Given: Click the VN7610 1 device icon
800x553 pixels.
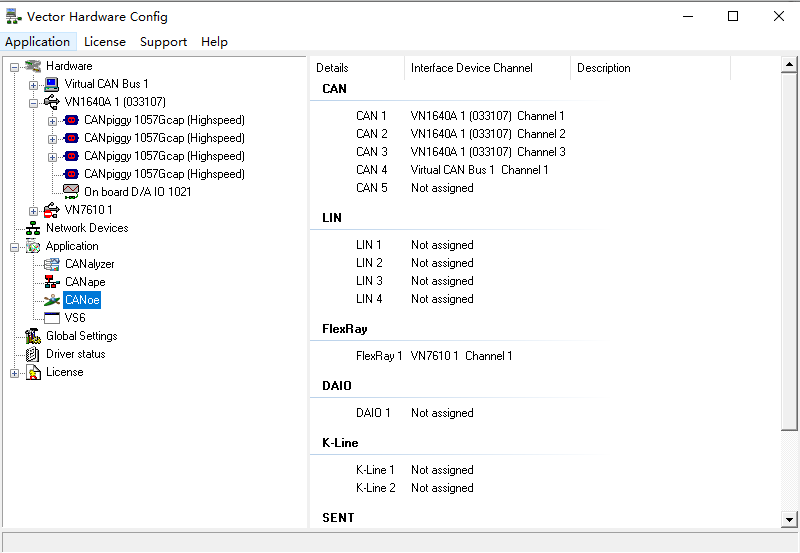Looking at the screenshot, I should [52, 210].
